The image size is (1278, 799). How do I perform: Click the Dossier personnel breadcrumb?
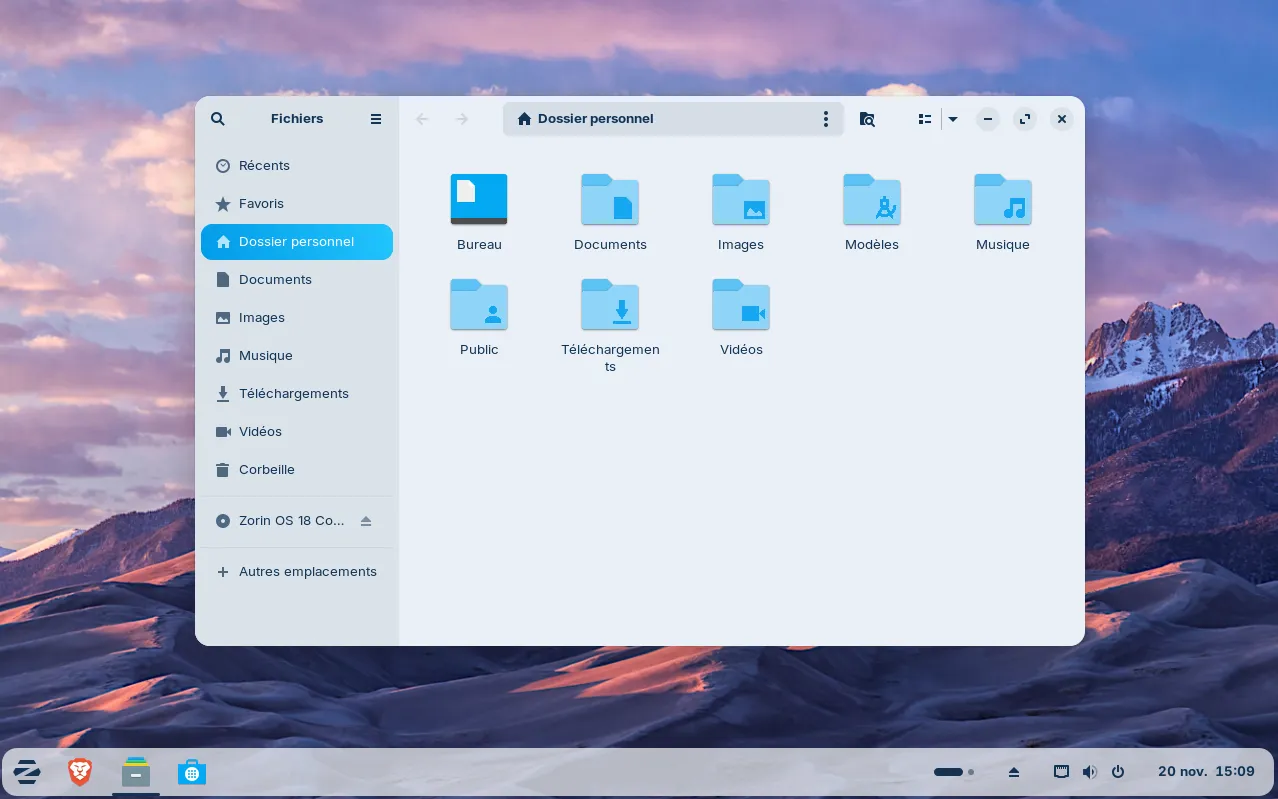point(595,119)
